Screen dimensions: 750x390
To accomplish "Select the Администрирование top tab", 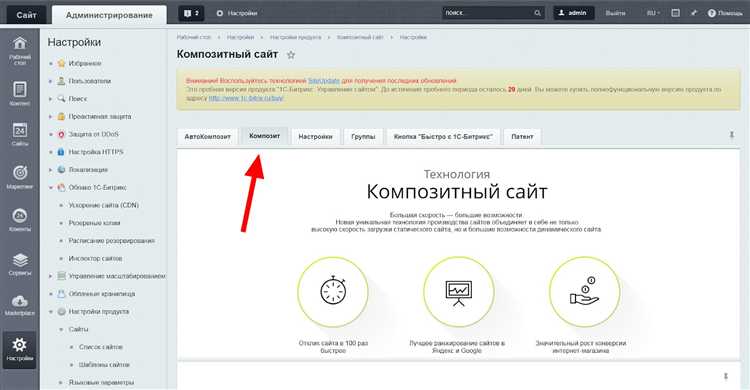I will (x=109, y=15).
